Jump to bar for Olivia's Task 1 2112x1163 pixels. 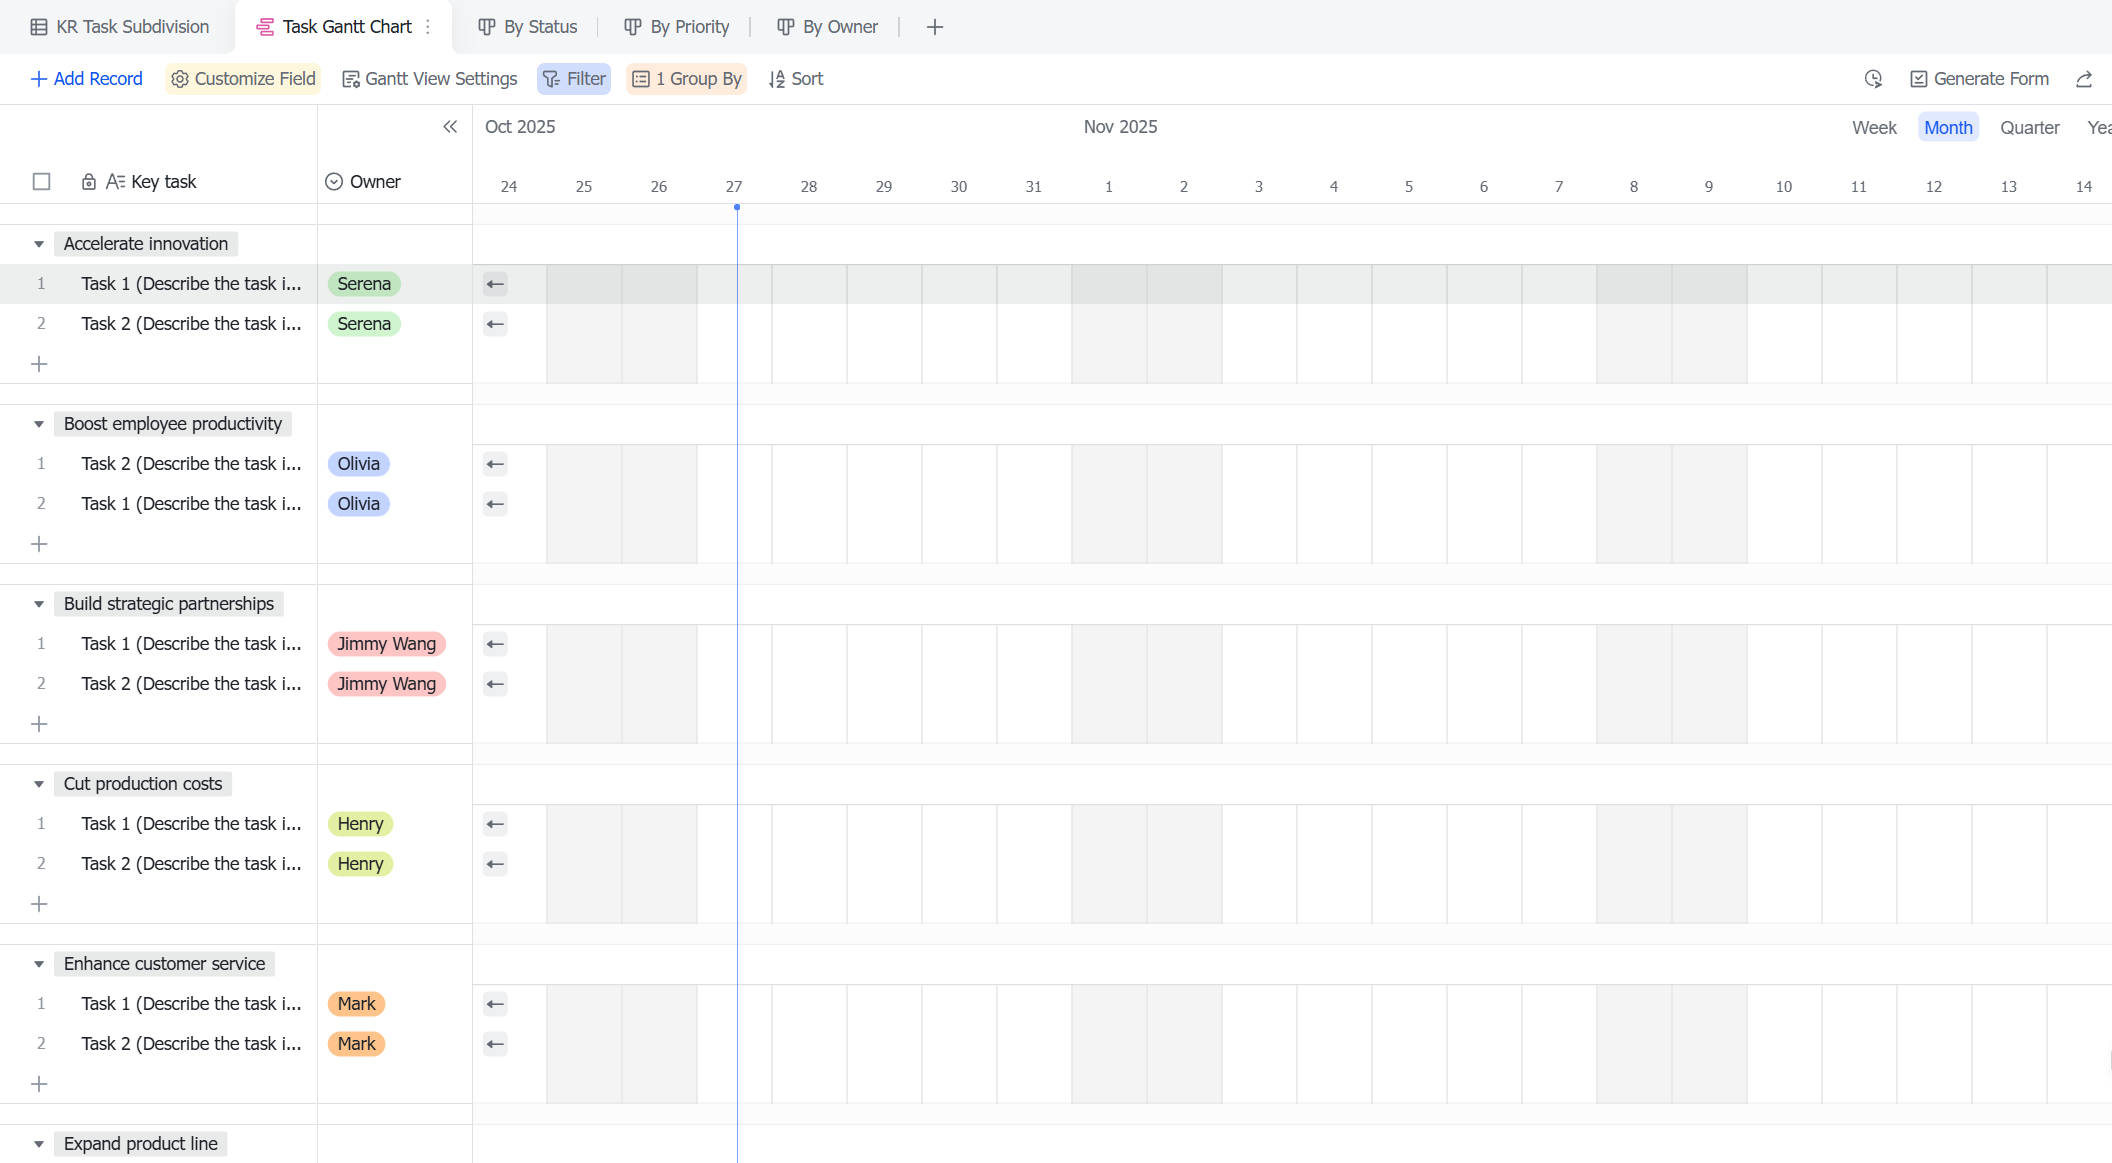(x=495, y=504)
